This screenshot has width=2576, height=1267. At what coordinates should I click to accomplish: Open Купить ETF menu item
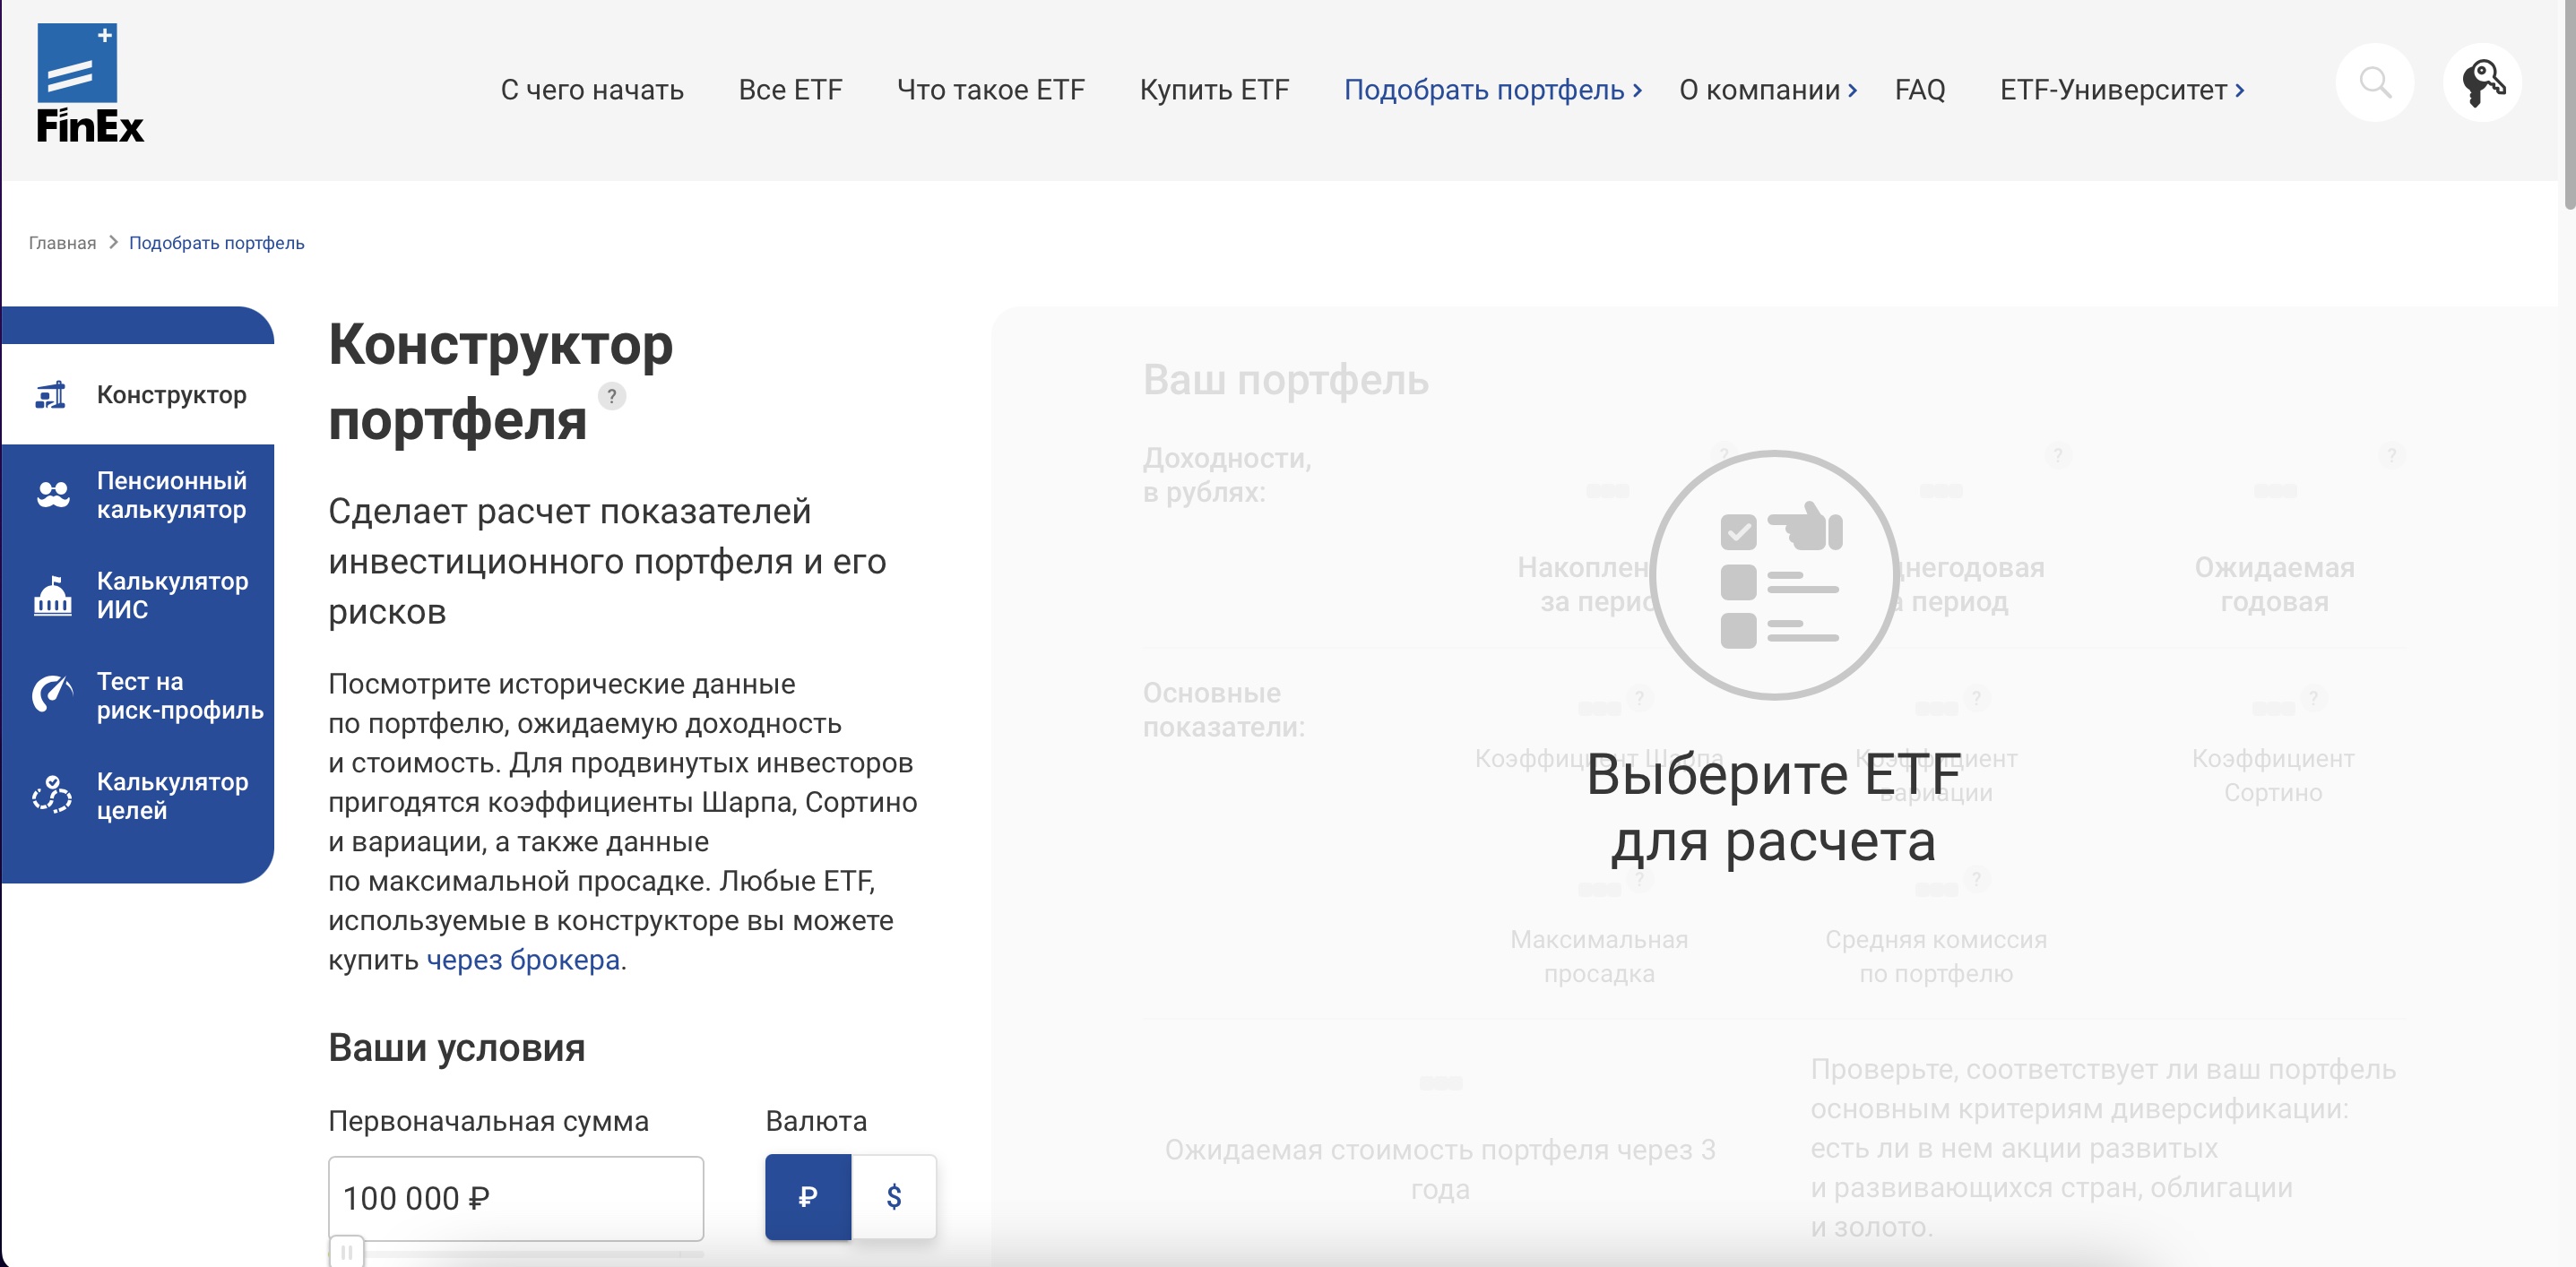coord(1214,90)
